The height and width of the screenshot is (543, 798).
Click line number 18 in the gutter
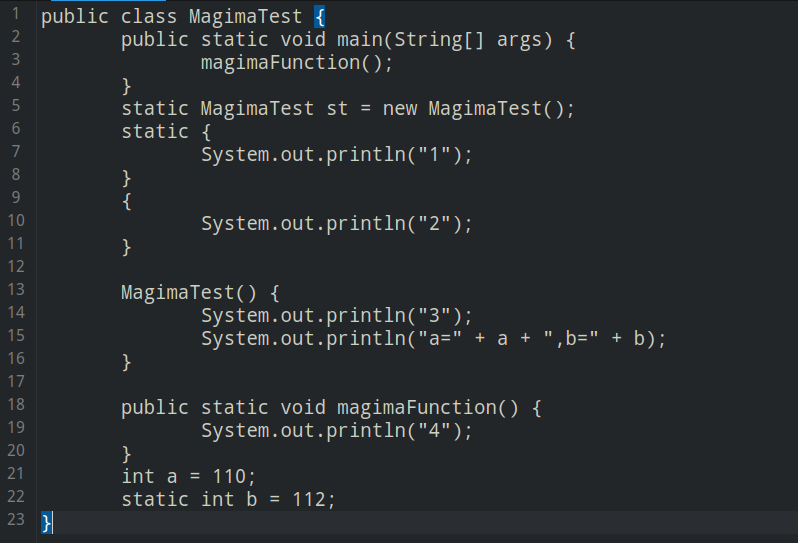15,404
